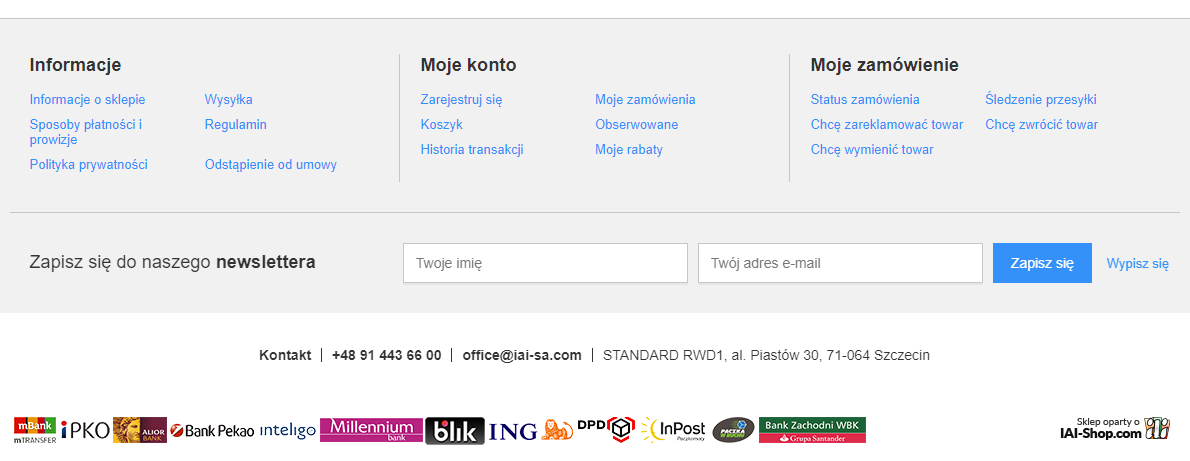Screen dimensions: 1190x461
Task: Click the office@iai-sa.com email address
Action: click(x=521, y=355)
